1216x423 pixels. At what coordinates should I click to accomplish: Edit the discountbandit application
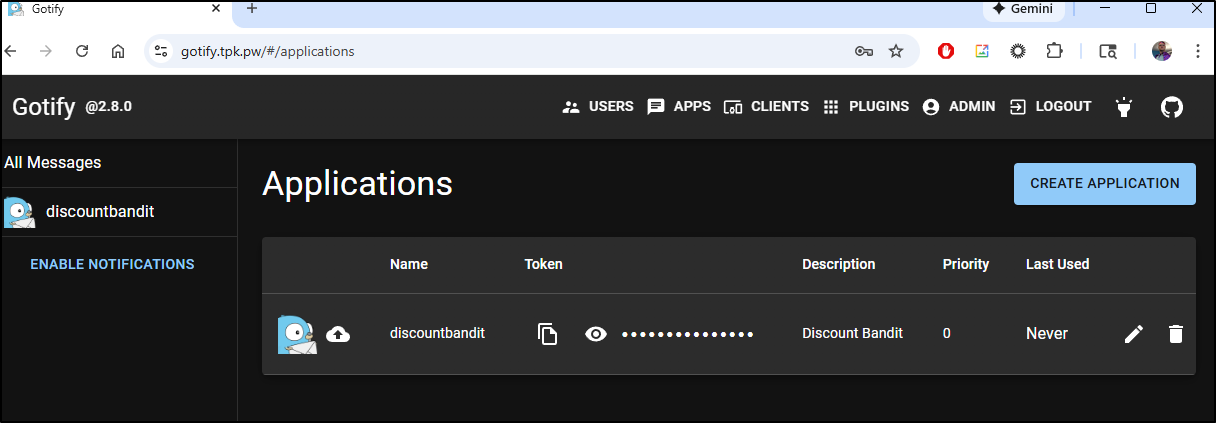click(1133, 334)
